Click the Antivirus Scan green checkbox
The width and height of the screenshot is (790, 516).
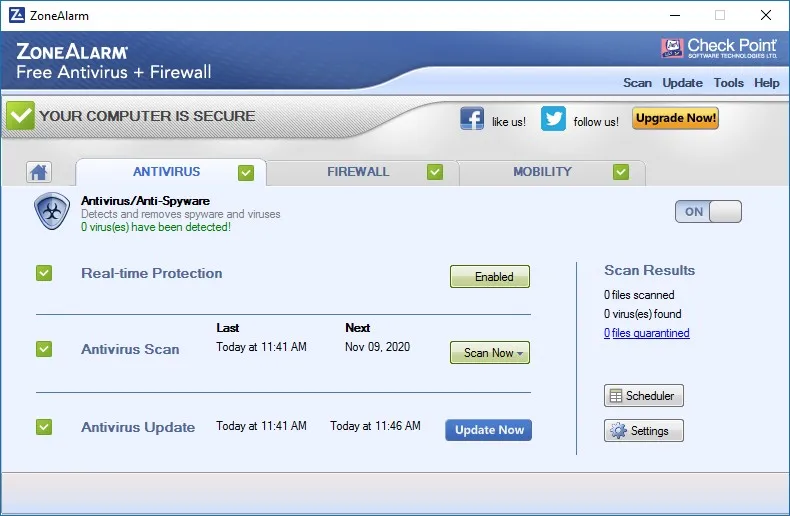click(44, 349)
